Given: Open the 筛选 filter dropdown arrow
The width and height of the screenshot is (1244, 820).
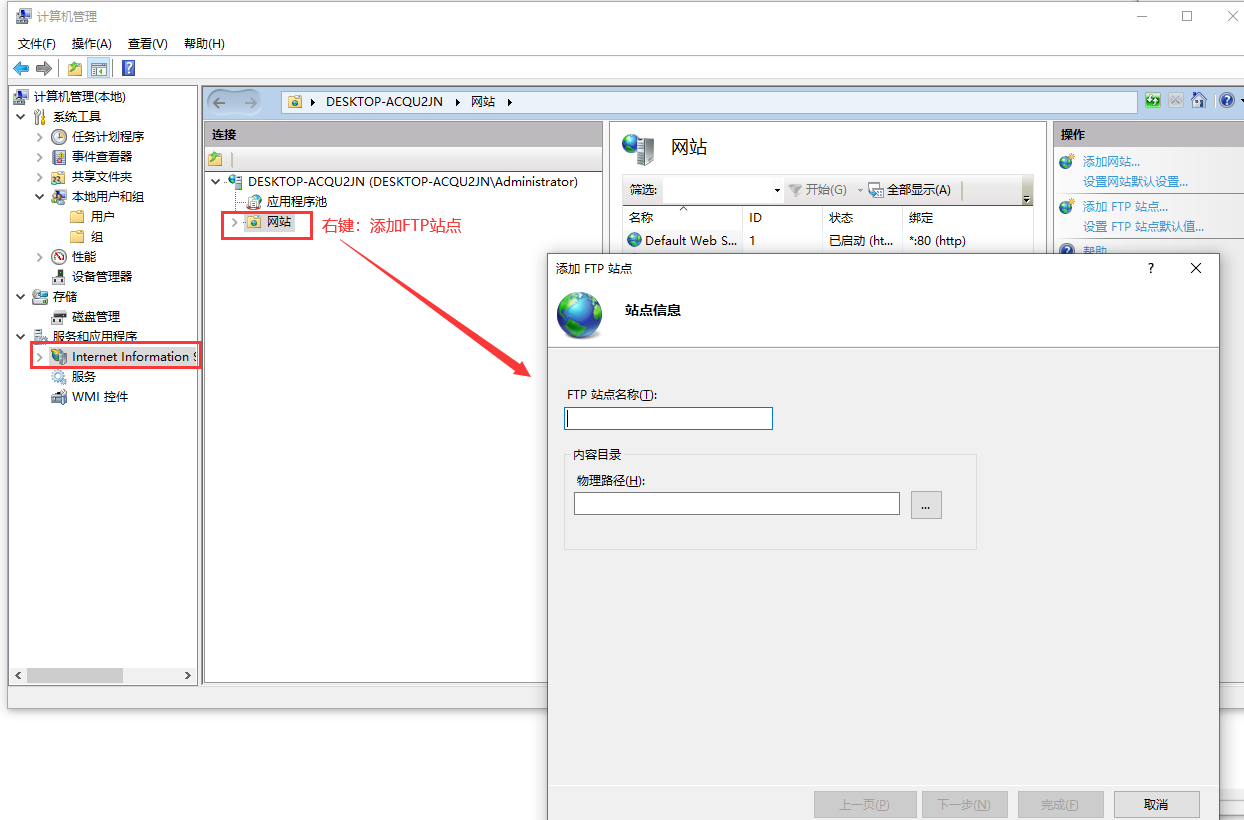Looking at the screenshot, I should [x=777, y=190].
